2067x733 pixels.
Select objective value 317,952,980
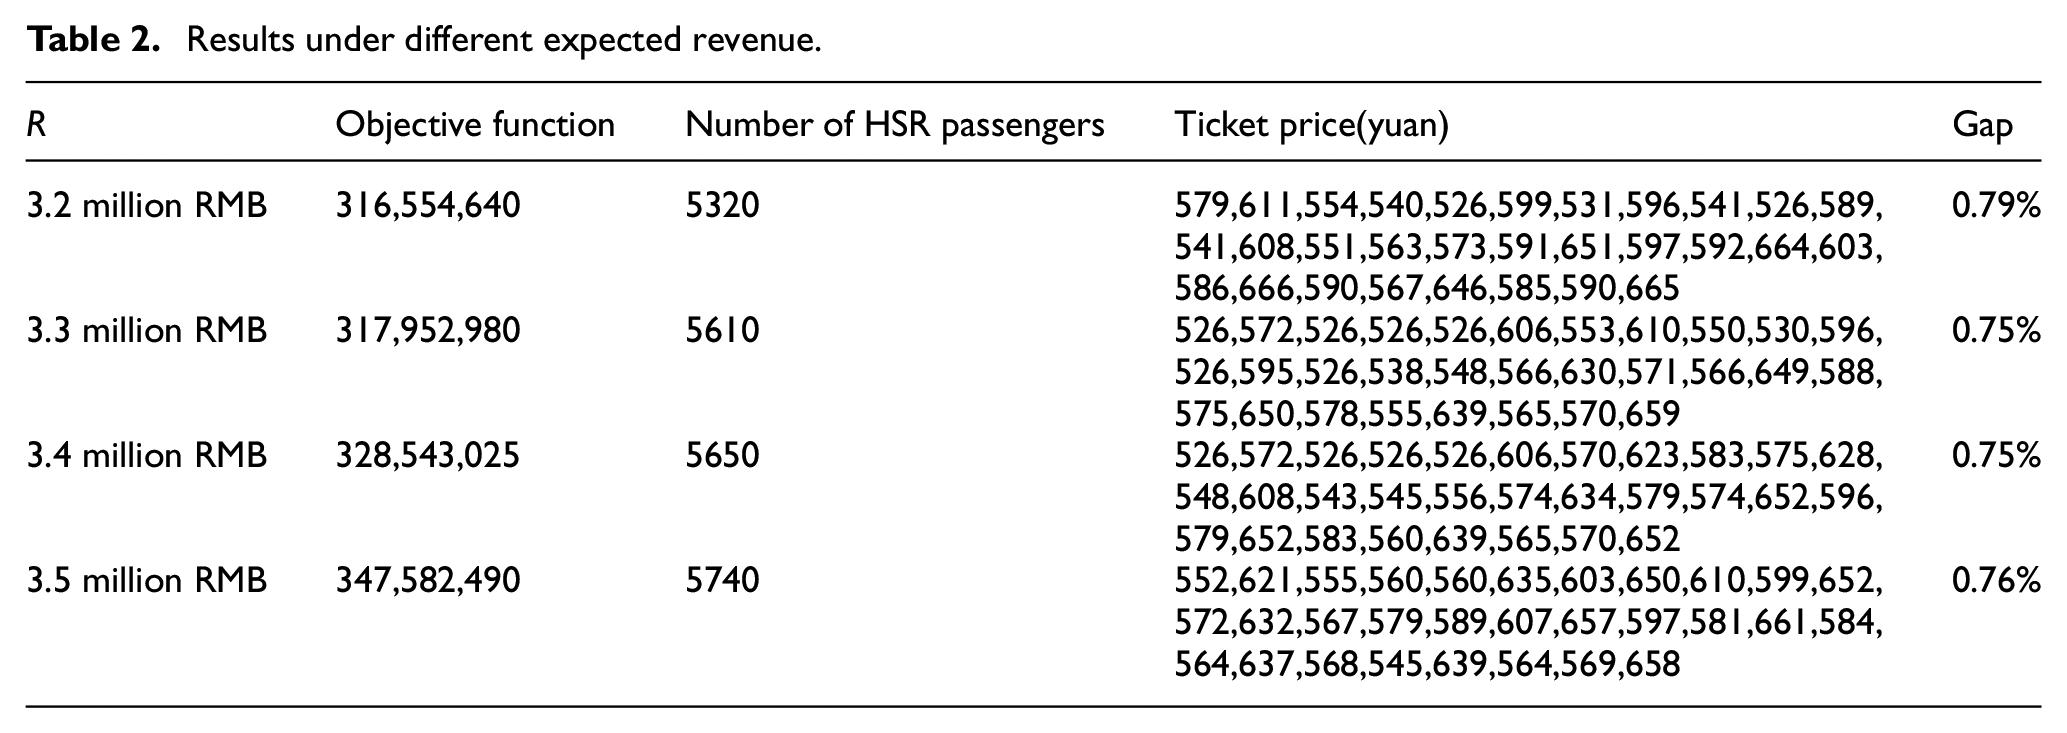click(428, 331)
